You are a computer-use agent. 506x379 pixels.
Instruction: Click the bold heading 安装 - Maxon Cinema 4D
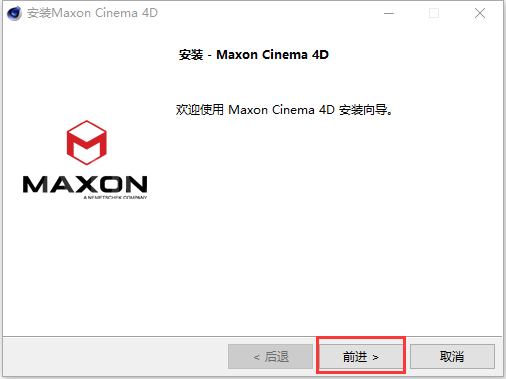tap(254, 55)
